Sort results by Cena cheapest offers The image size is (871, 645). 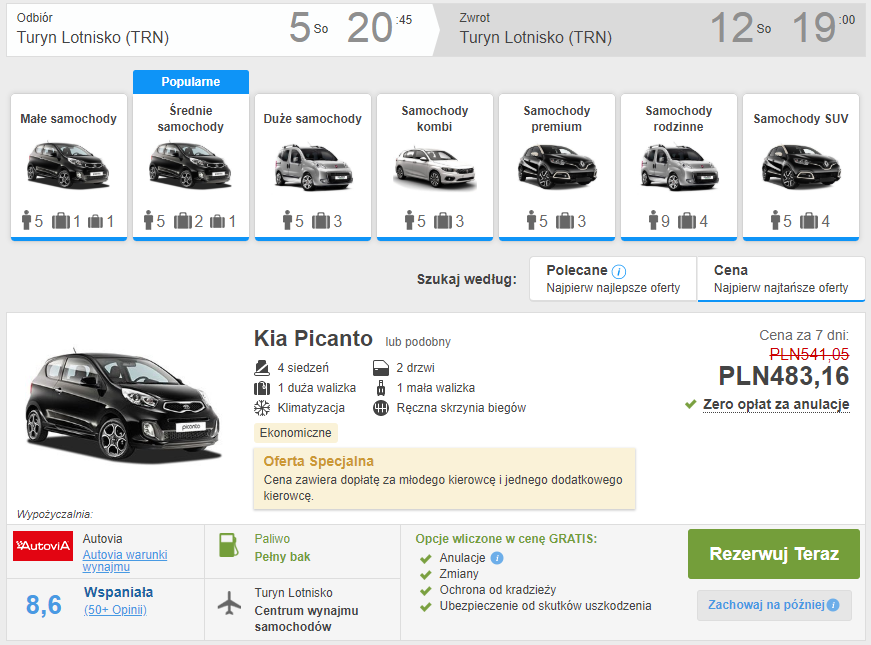[x=781, y=278]
